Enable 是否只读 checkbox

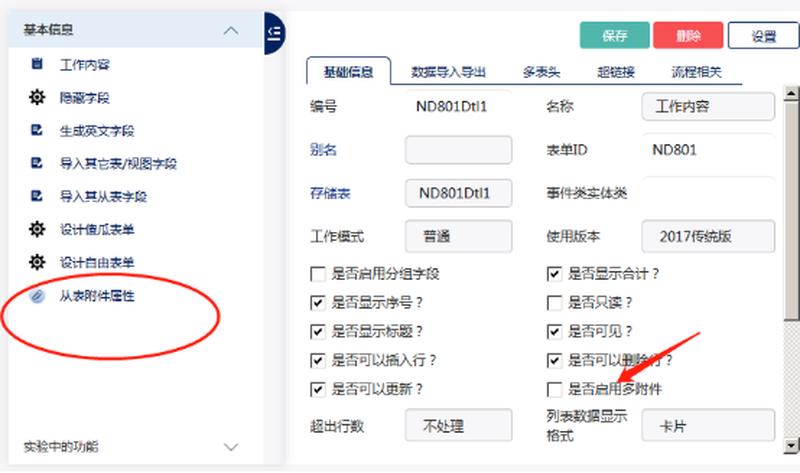pos(554,303)
